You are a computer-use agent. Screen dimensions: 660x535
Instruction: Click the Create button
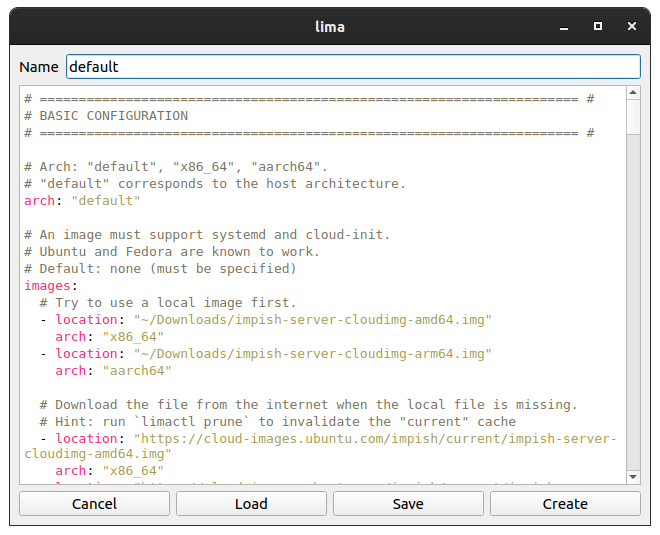(565, 503)
